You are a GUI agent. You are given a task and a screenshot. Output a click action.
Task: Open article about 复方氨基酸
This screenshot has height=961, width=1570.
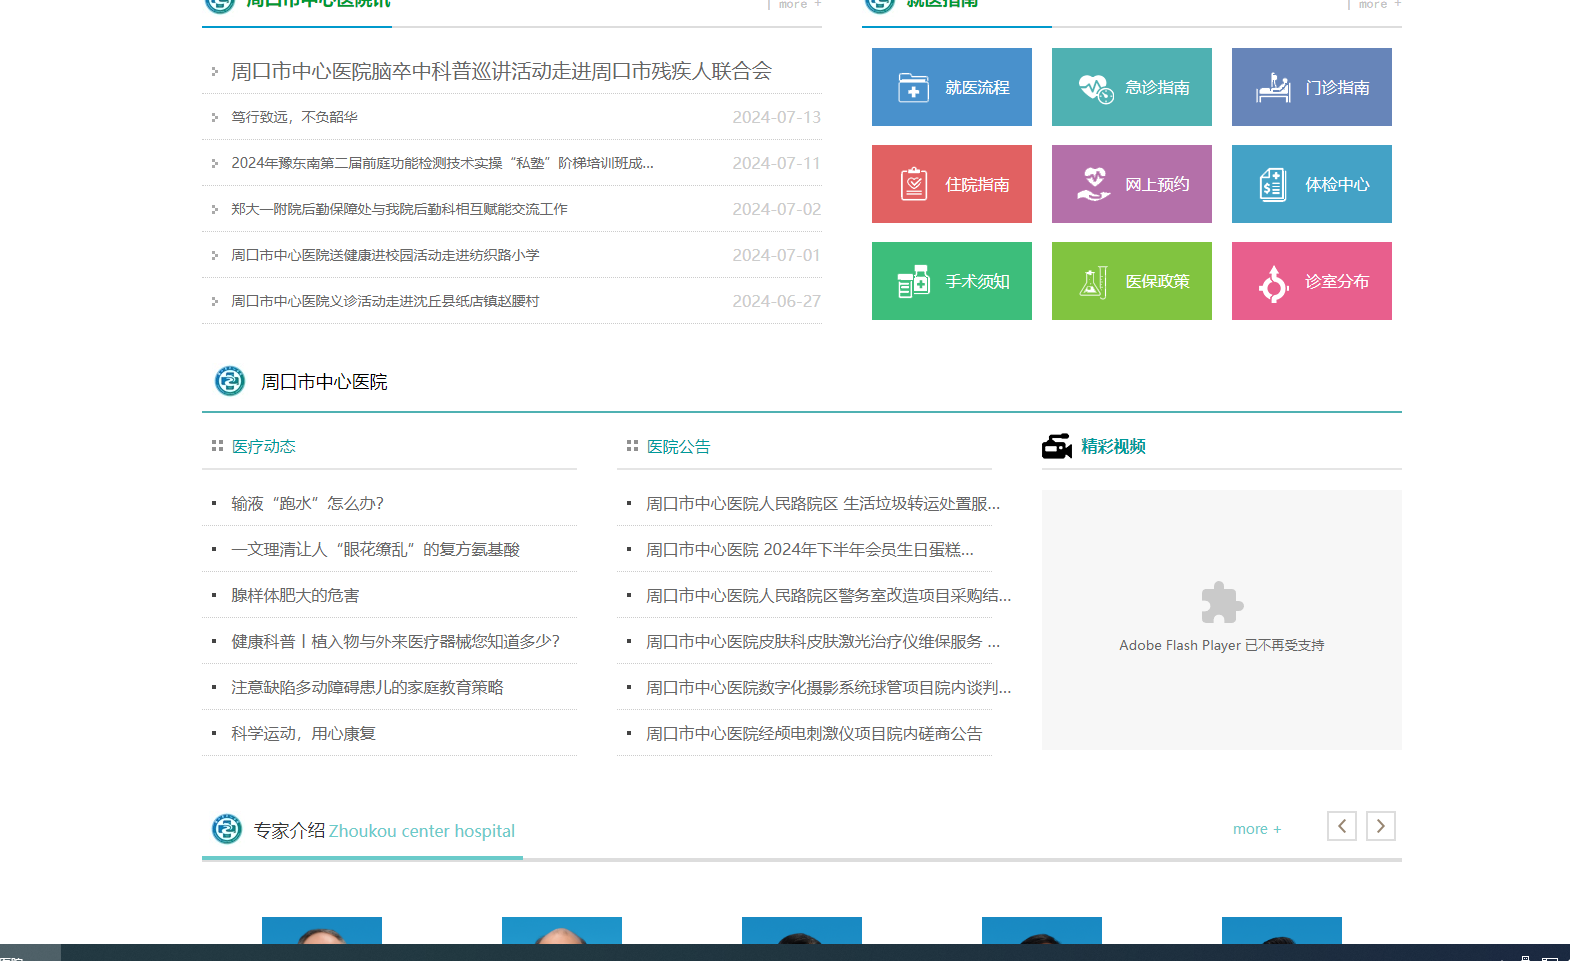pyautogui.click(x=375, y=549)
